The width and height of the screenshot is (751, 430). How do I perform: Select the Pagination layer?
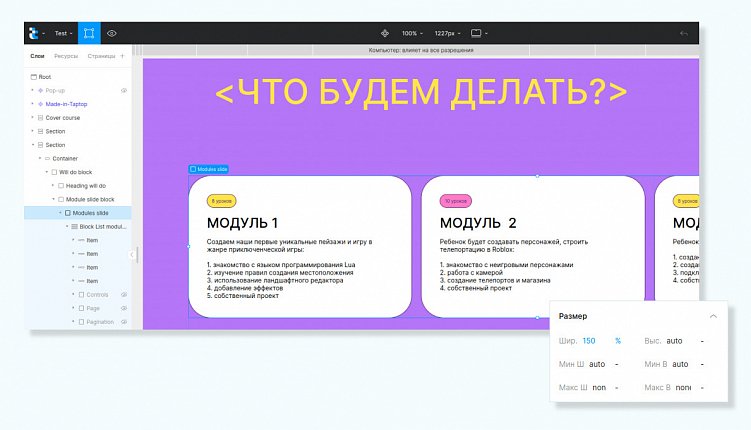tap(100, 322)
